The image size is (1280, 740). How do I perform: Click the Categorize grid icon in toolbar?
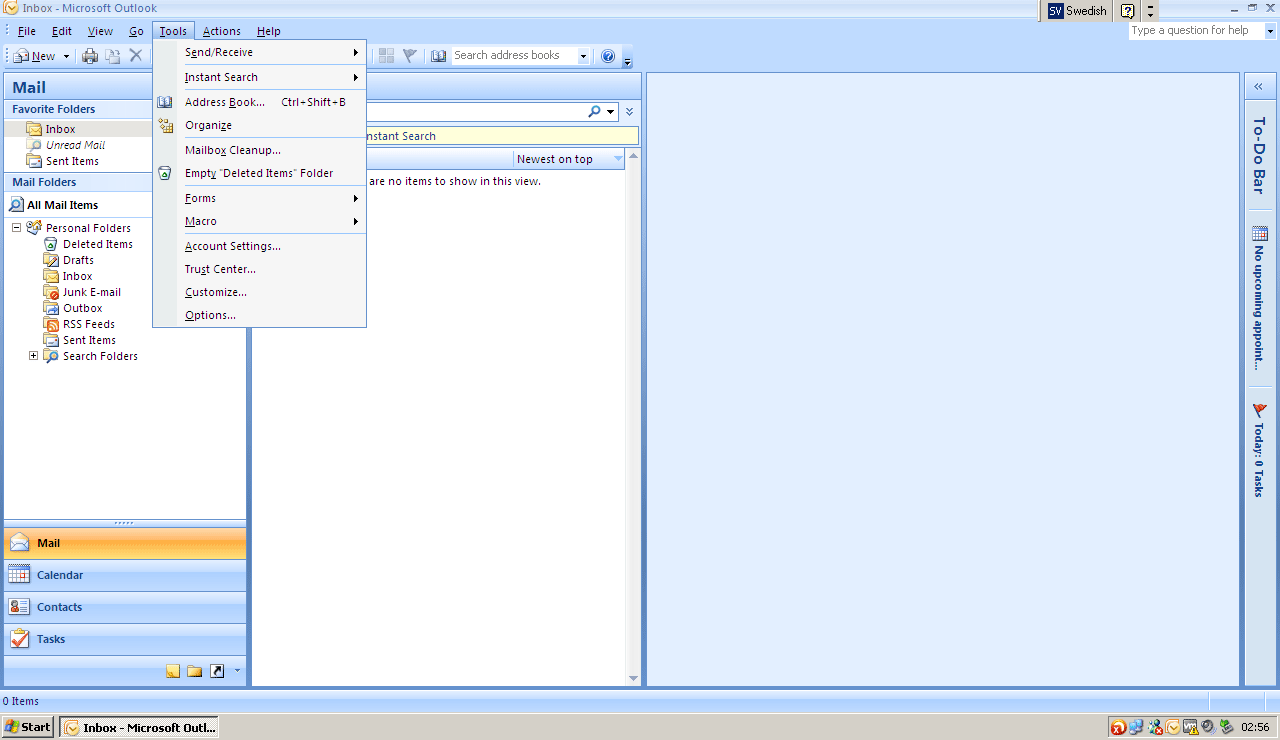386,56
